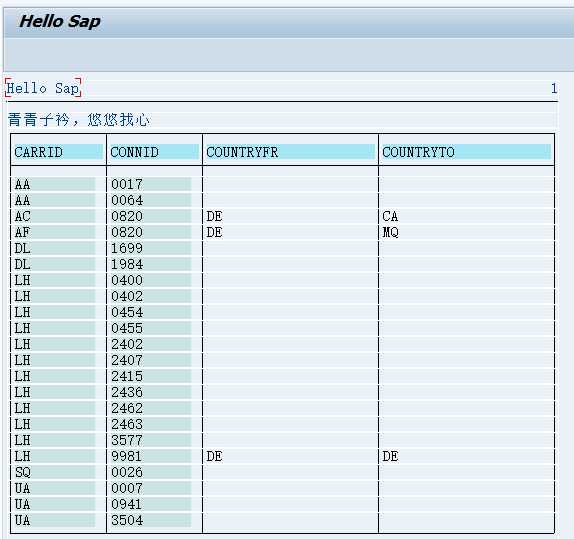Screen dimensions: 574x539
Task: Click connection ID 0017
Action: pyautogui.click(x=127, y=184)
